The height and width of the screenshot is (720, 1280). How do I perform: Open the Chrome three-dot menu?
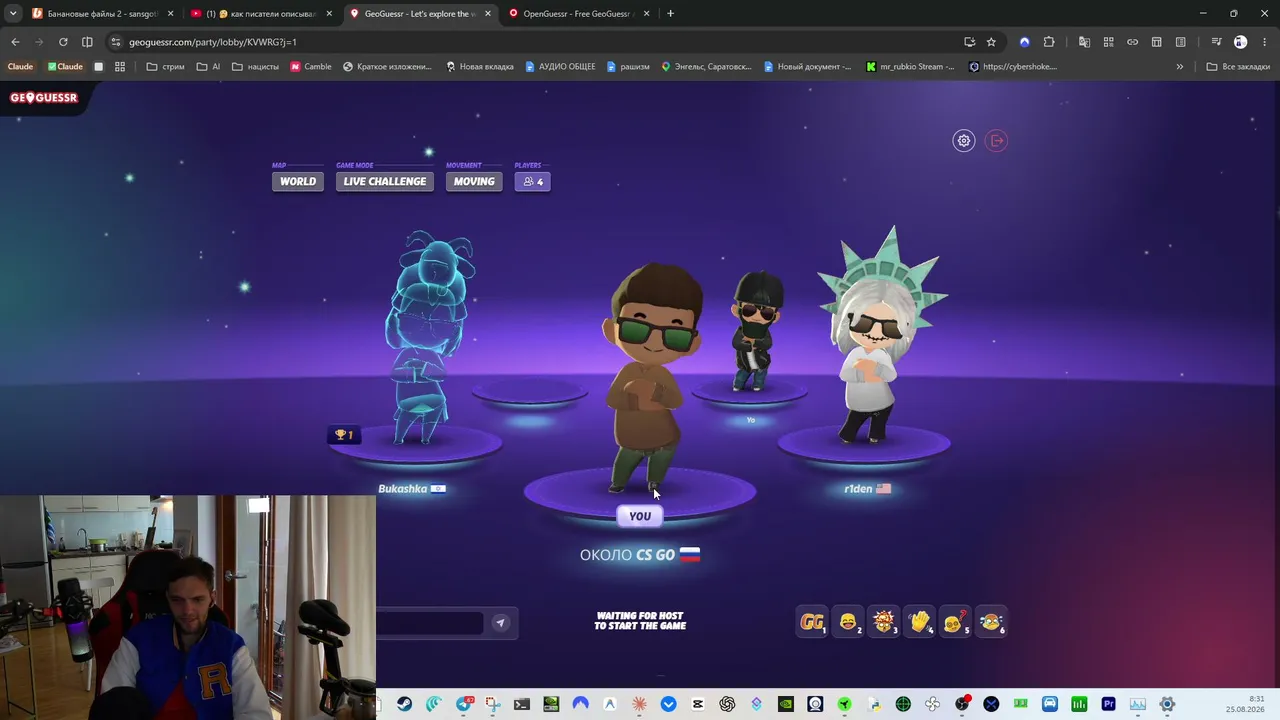click(1264, 42)
